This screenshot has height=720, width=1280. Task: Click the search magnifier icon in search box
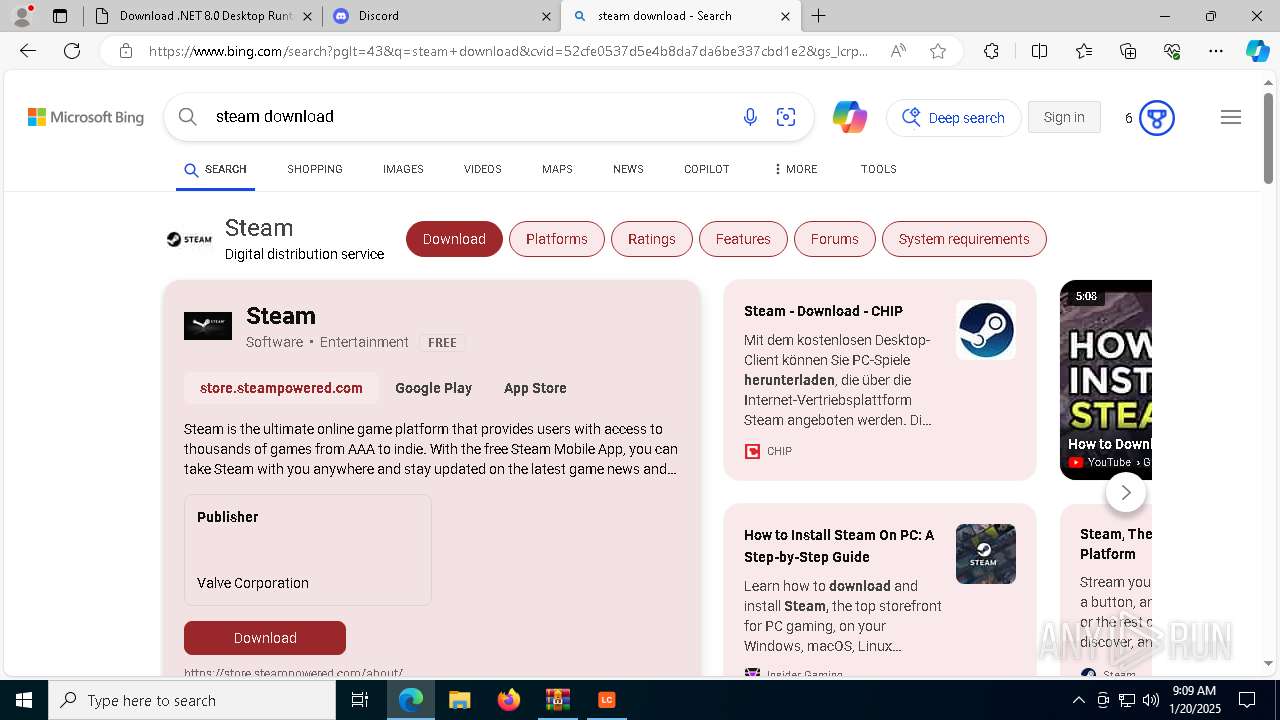187,117
